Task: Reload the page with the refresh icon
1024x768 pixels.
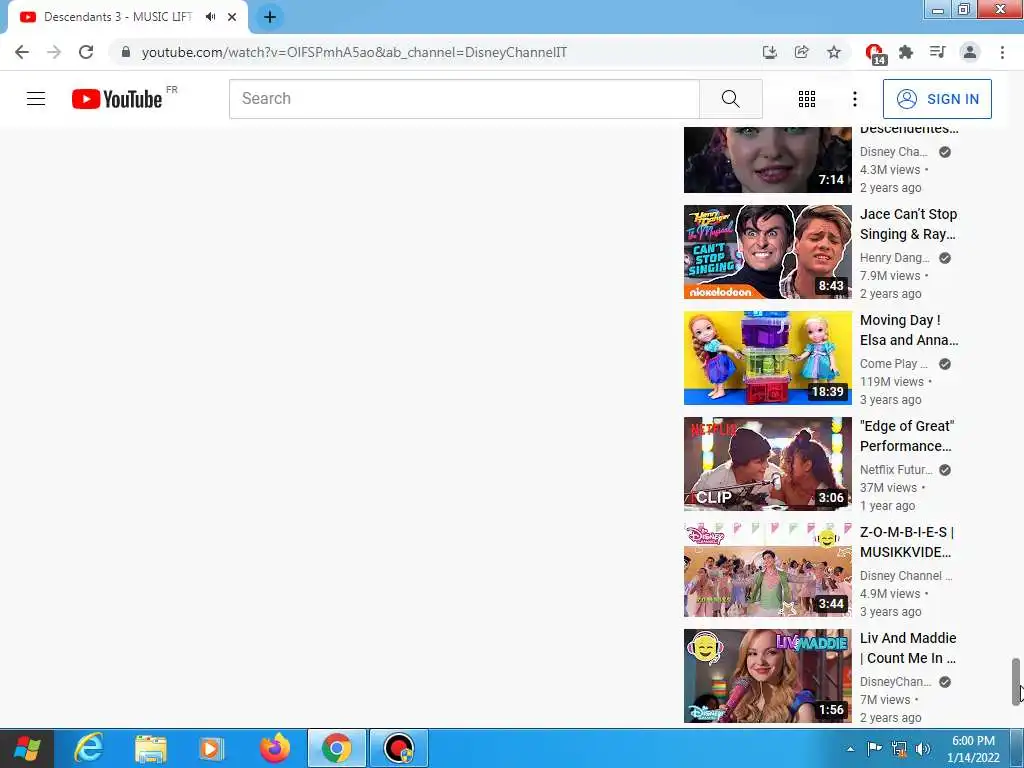Action: [x=86, y=52]
